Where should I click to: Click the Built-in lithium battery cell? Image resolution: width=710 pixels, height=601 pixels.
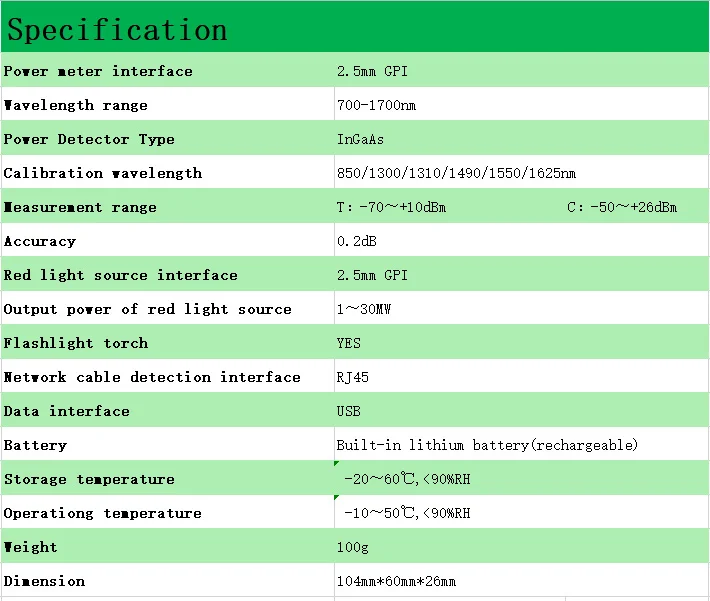point(522,444)
